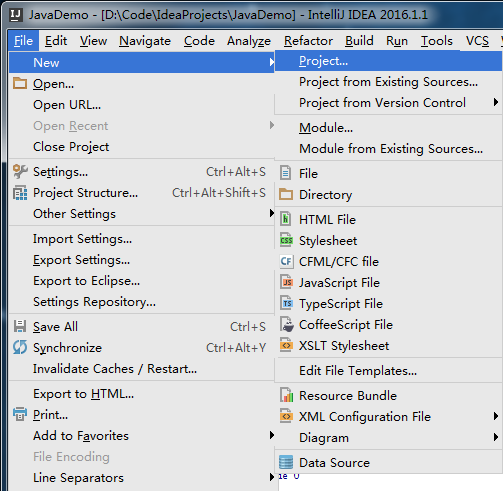Open the Build menu
Image resolution: width=503 pixels, height=491 pixels.
pyautogui.click(x=359, y=41)
